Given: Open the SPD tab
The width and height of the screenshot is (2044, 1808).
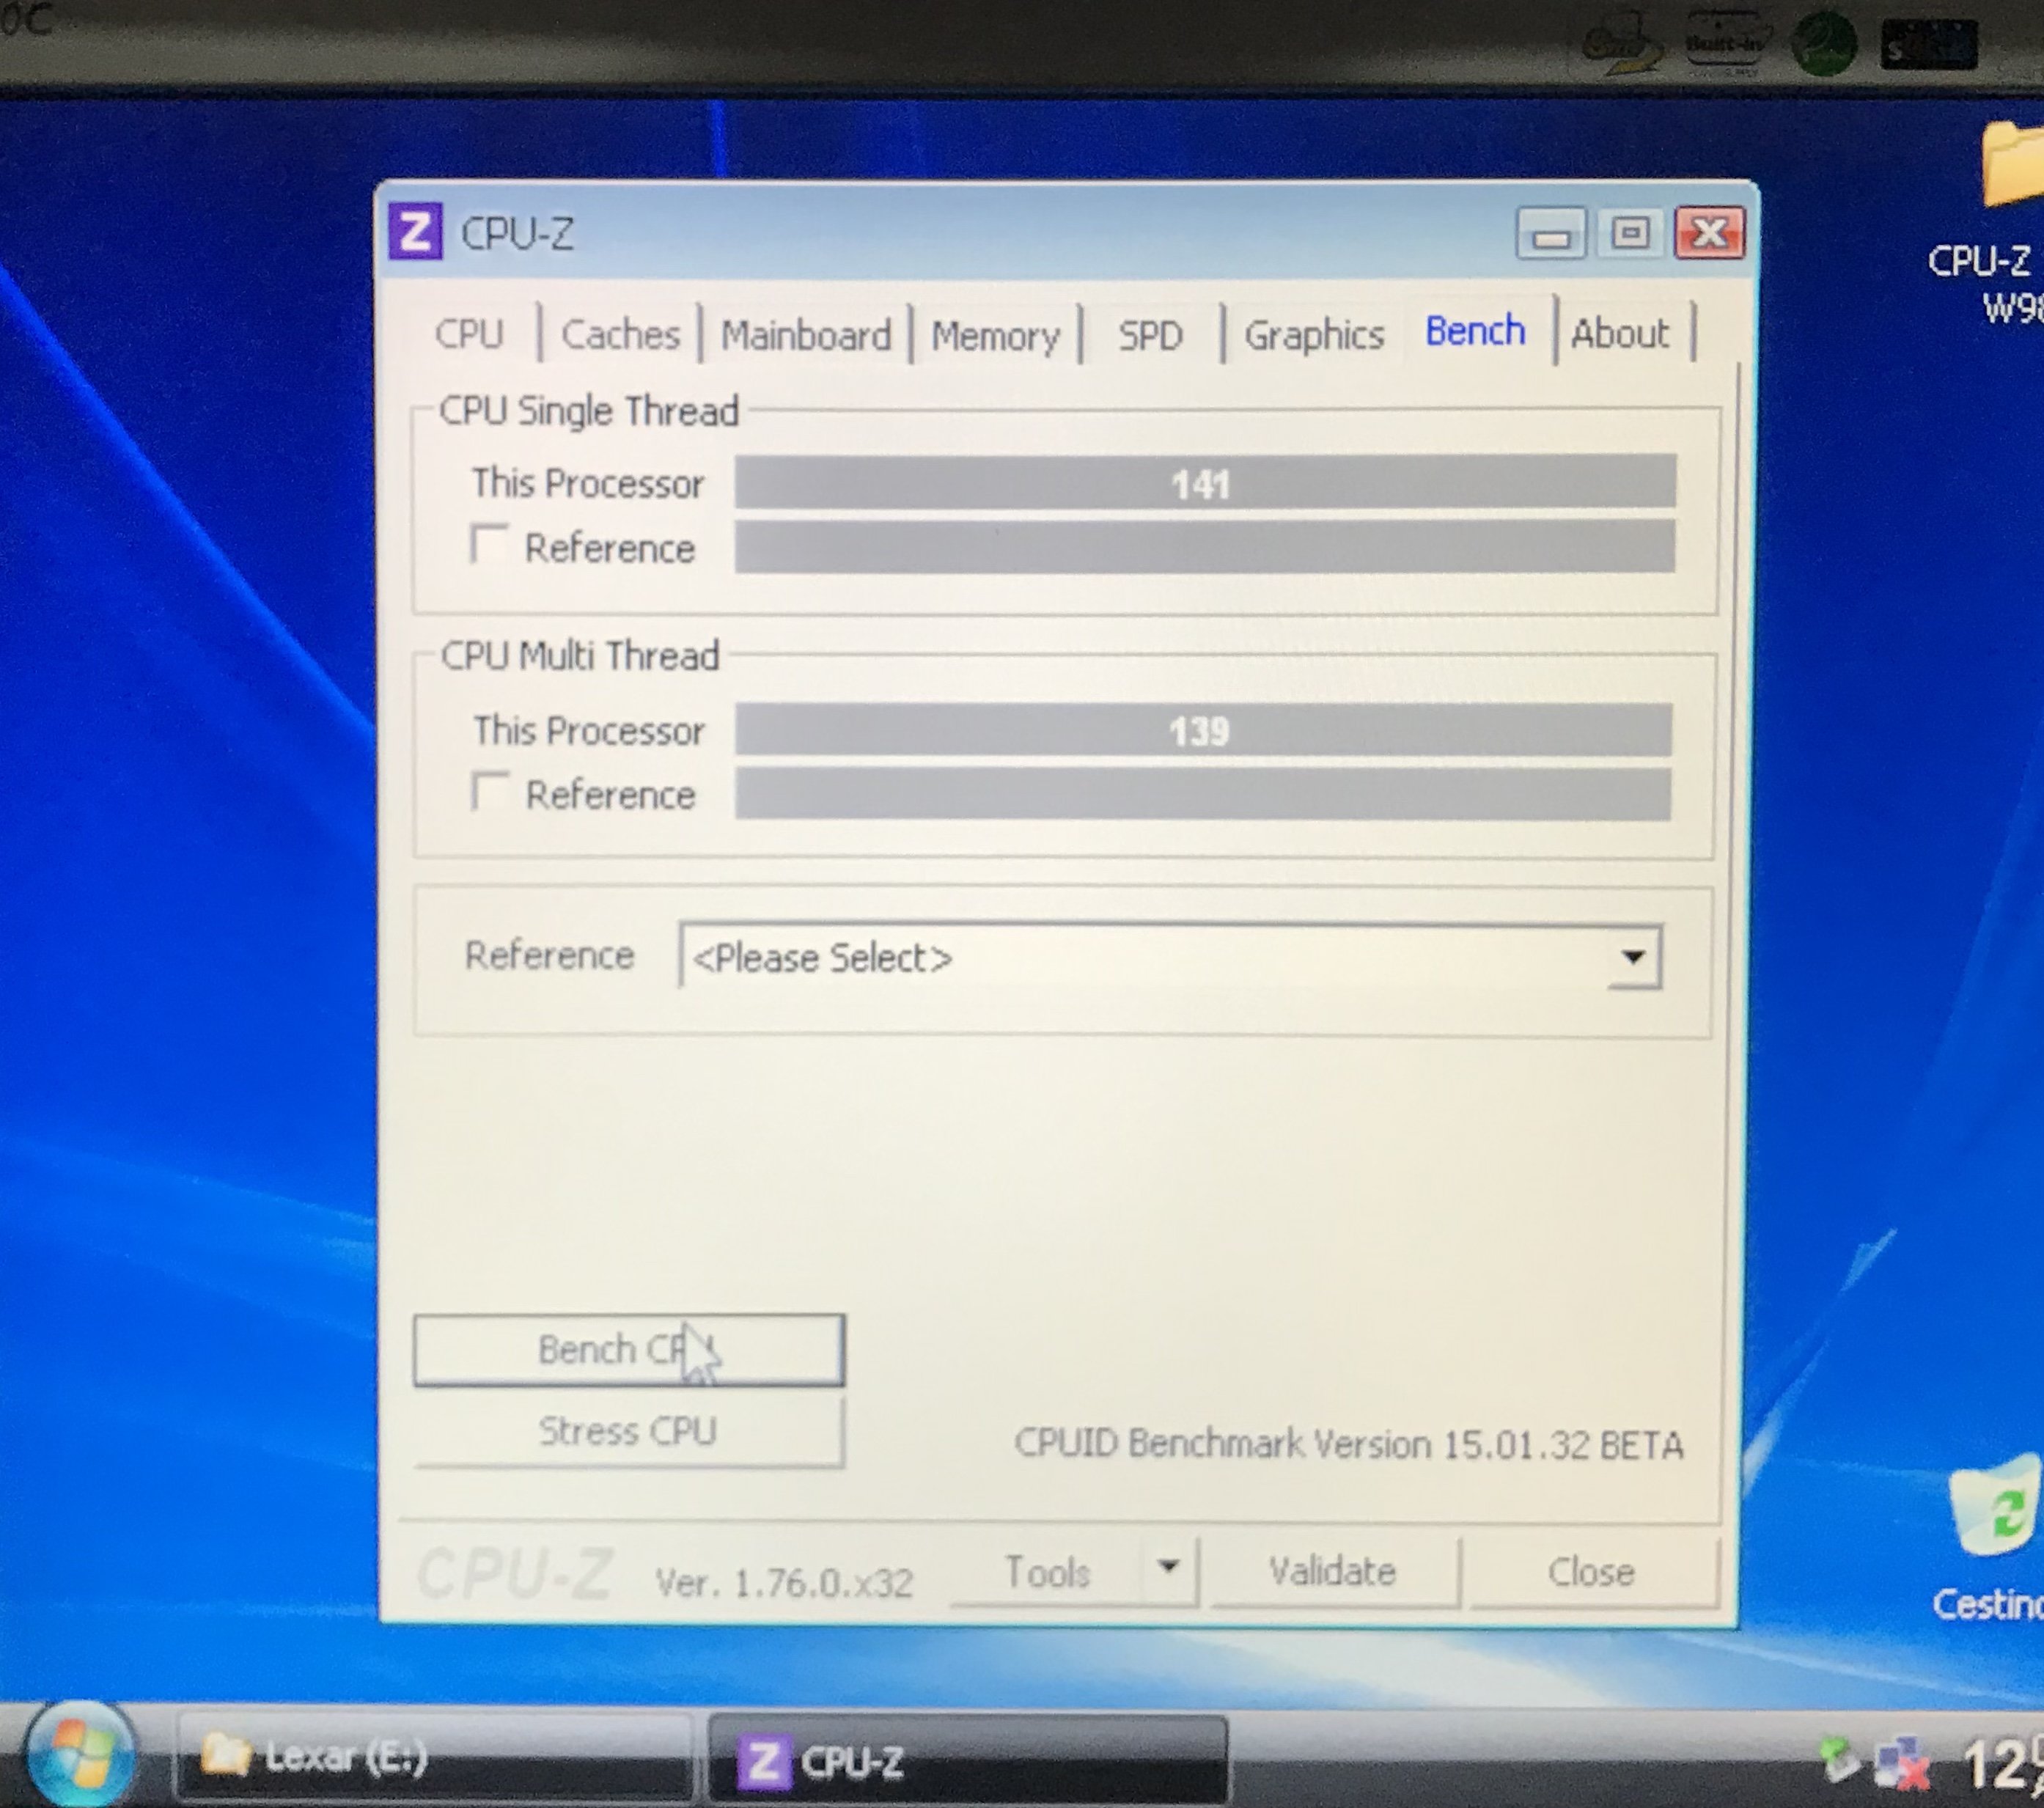Looking at the screenshot, I should pos(1150,335).
